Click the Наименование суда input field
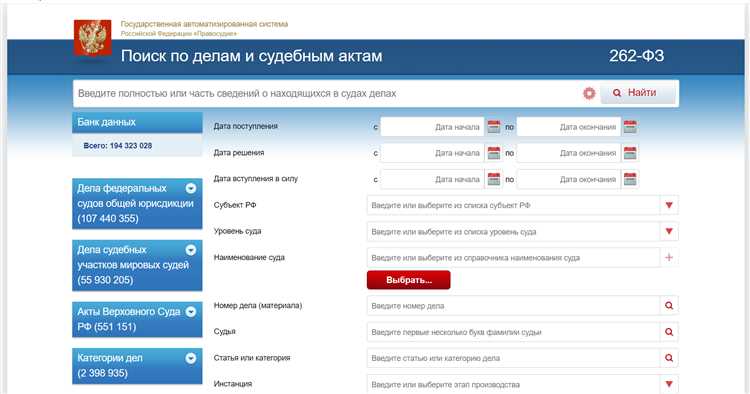The image size is (750, 394). pos(513,258)
